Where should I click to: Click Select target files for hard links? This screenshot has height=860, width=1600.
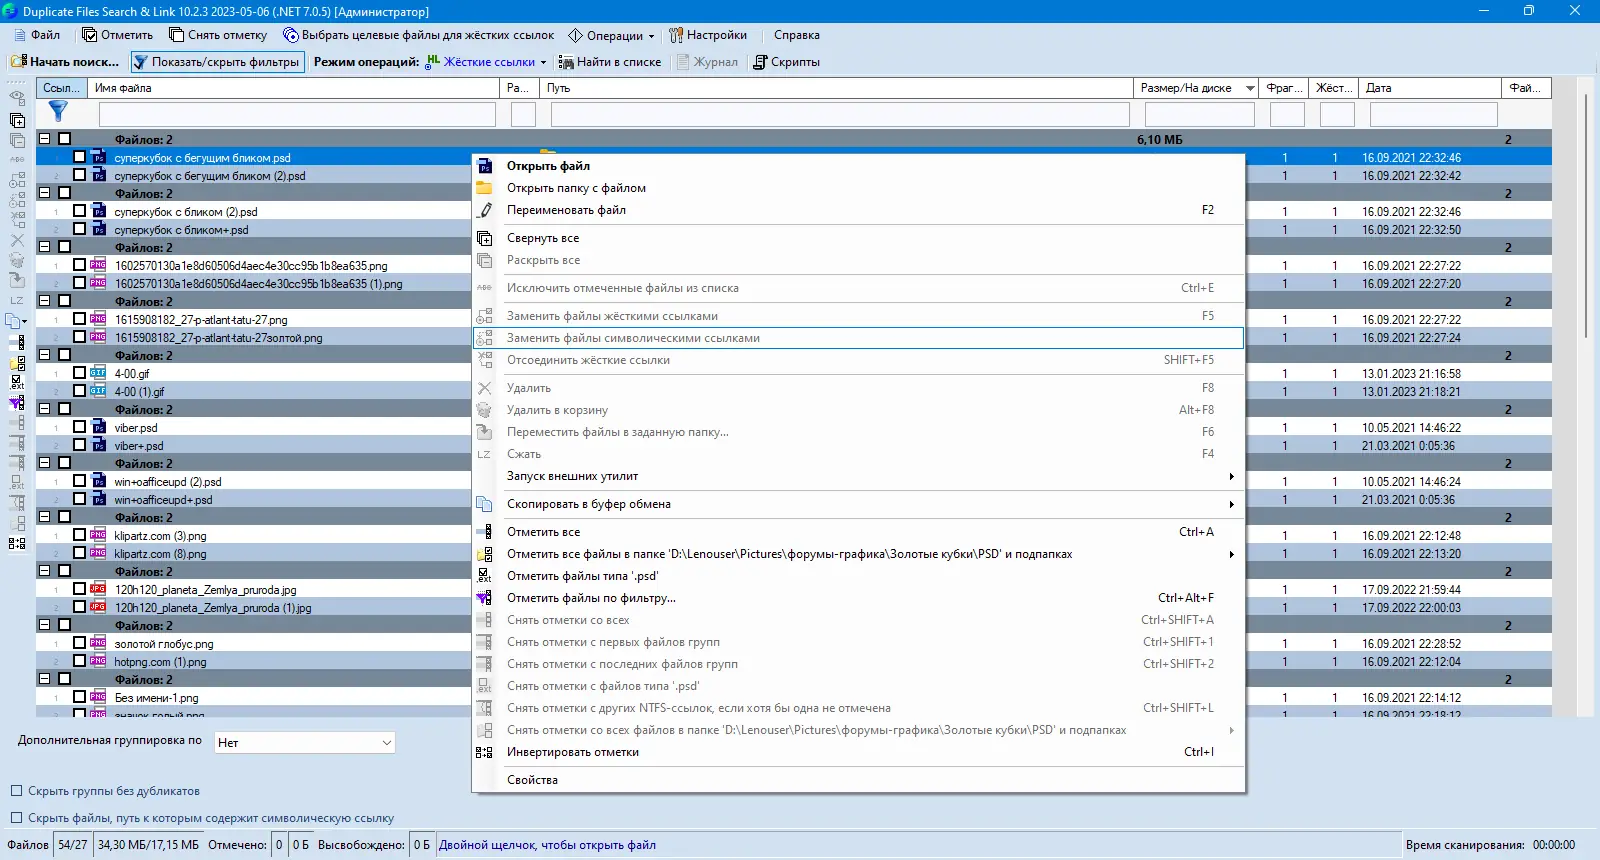tap(419, 35)
